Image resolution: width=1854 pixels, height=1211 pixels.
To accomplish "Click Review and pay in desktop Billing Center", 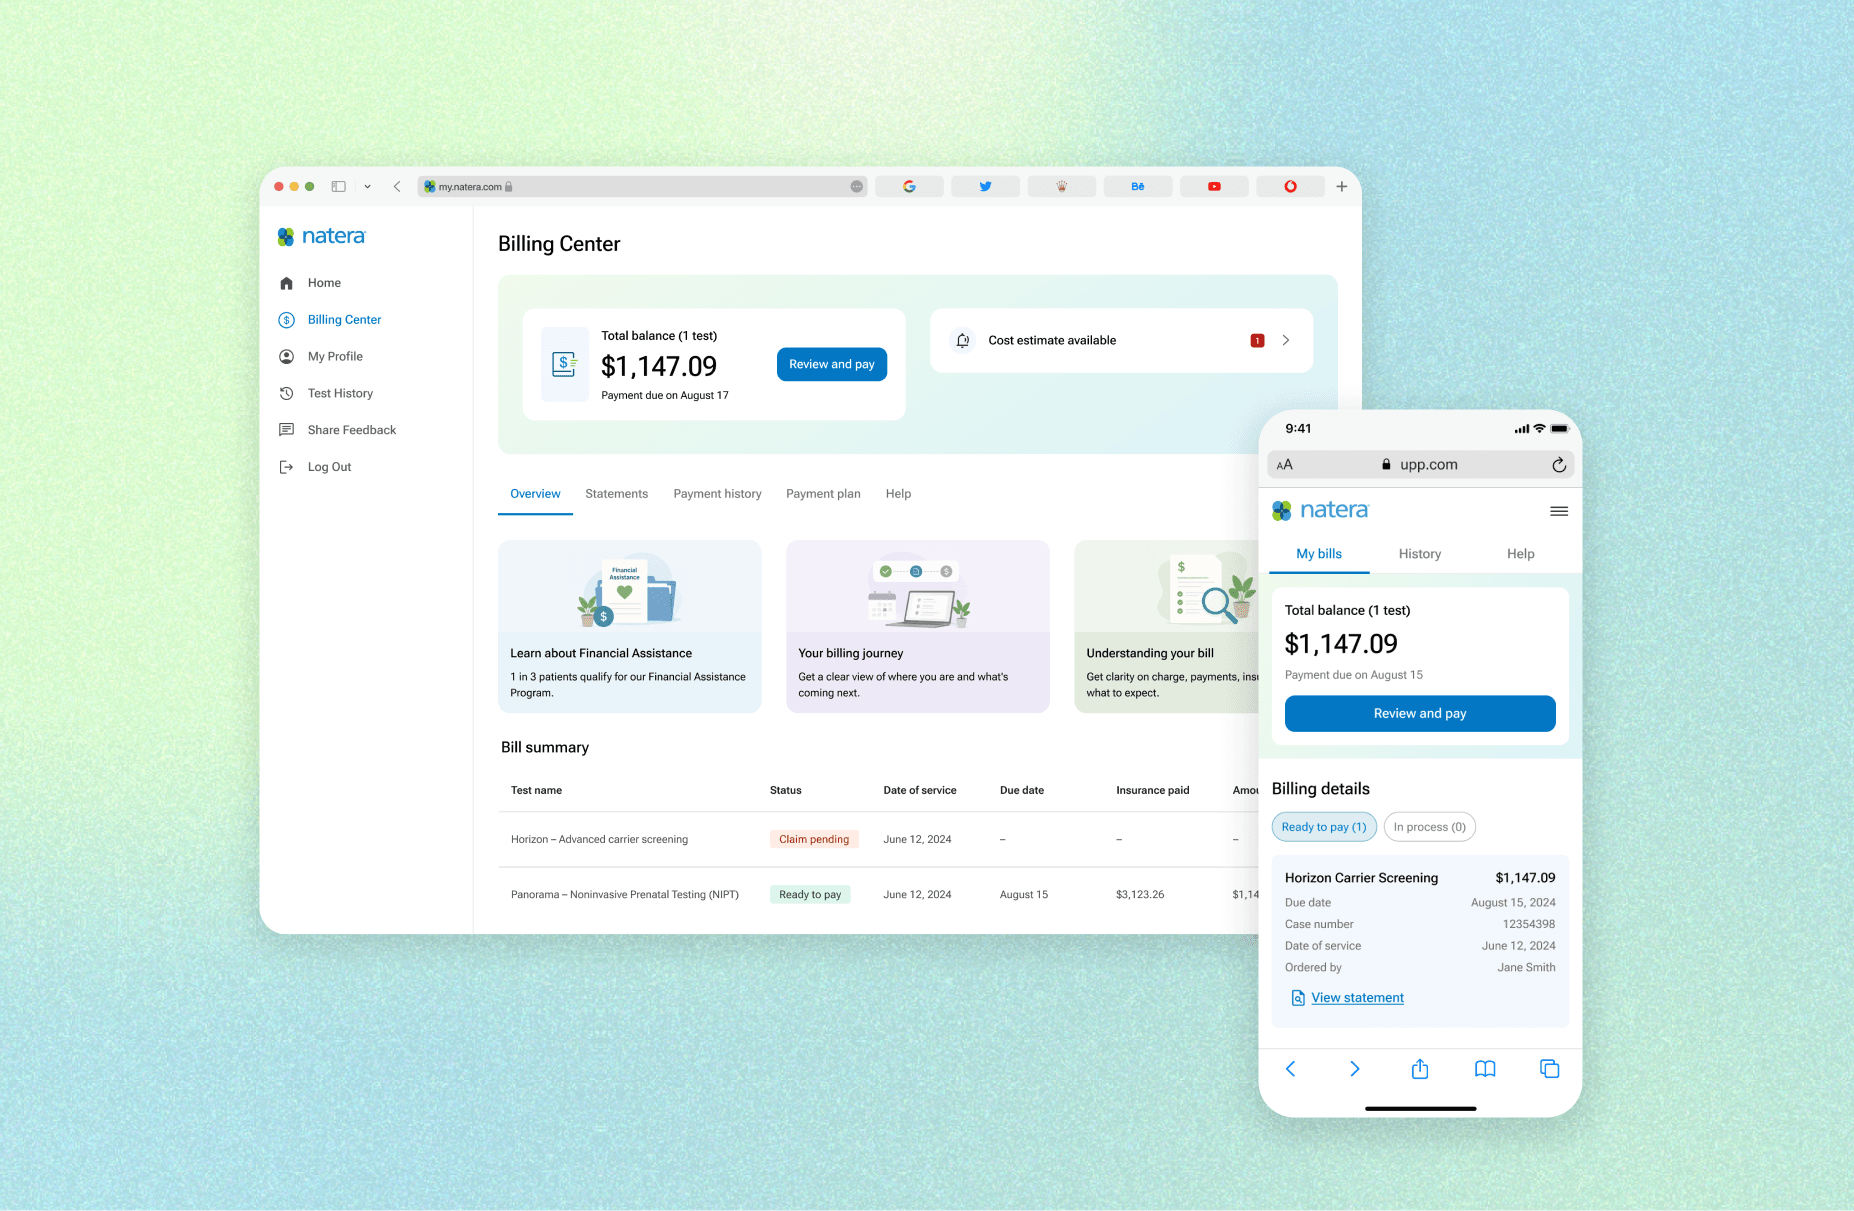I will coord(832,365).
